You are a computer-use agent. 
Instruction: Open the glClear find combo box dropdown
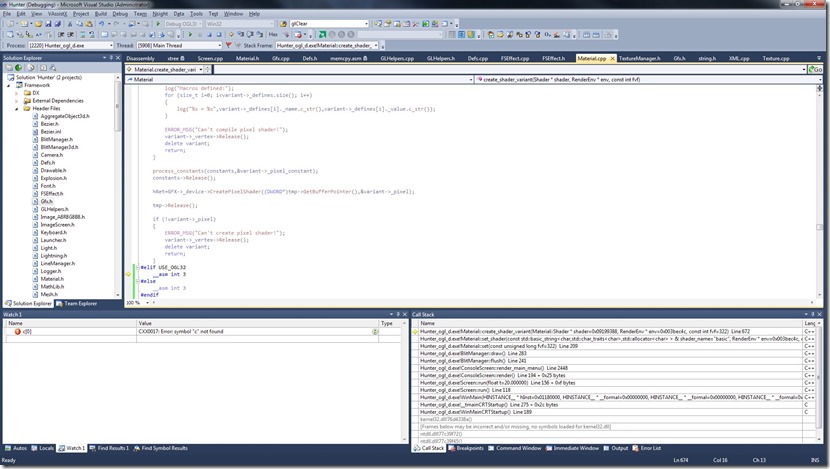(366, 24)
